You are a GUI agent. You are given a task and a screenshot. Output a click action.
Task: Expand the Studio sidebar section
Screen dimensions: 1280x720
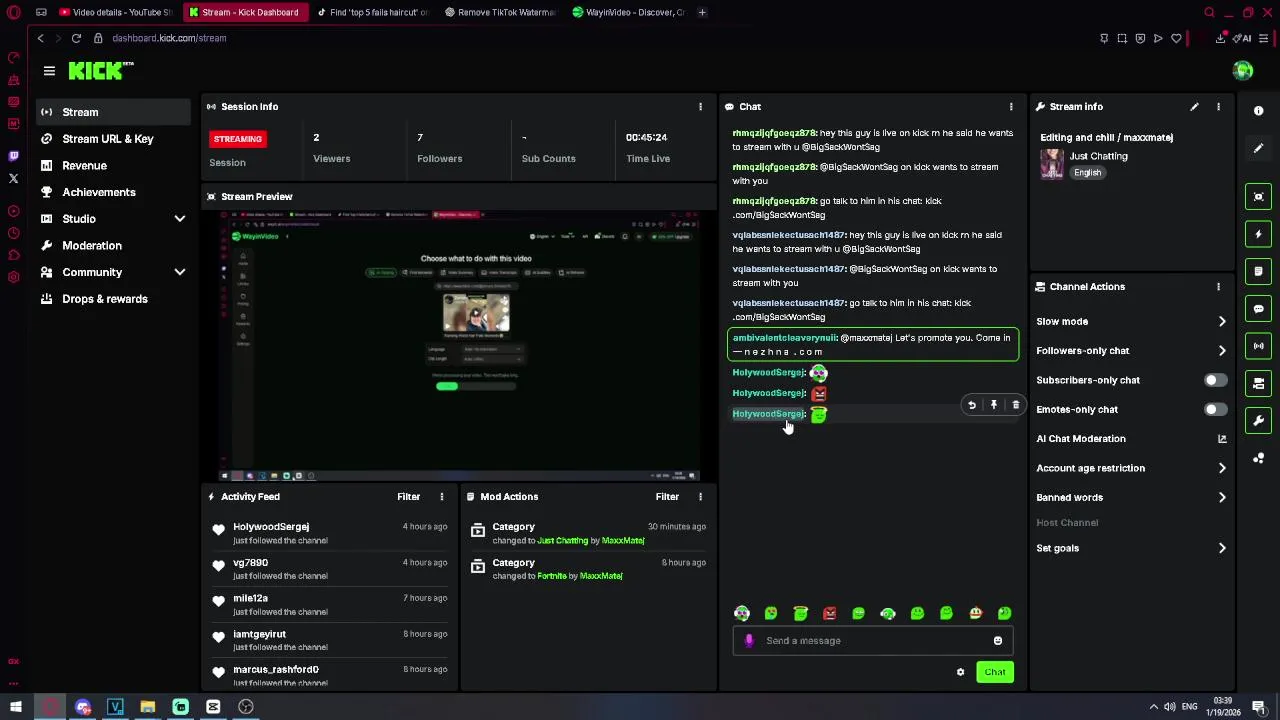pyautogui.click(x=180, y=219)
